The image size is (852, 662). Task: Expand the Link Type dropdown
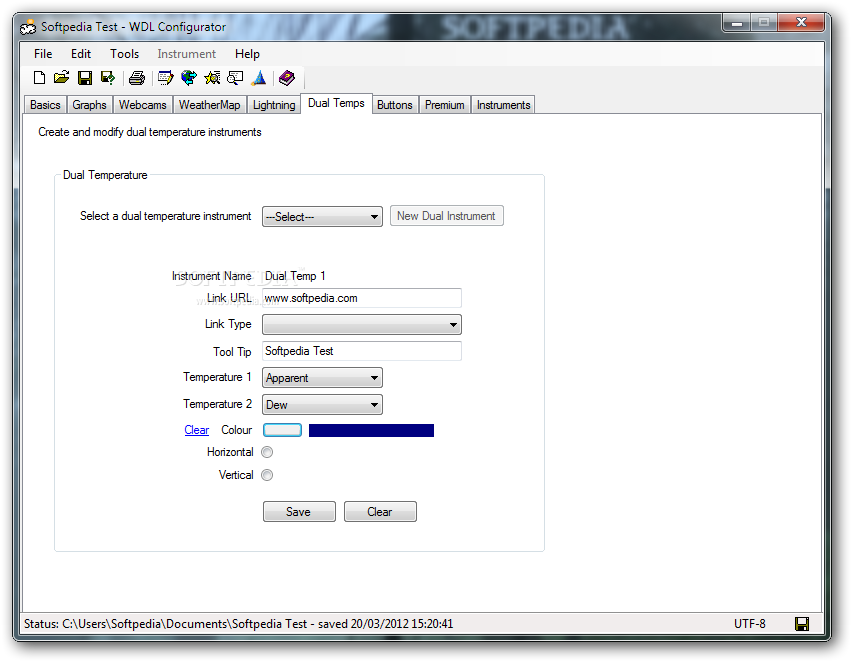point(362,324)
